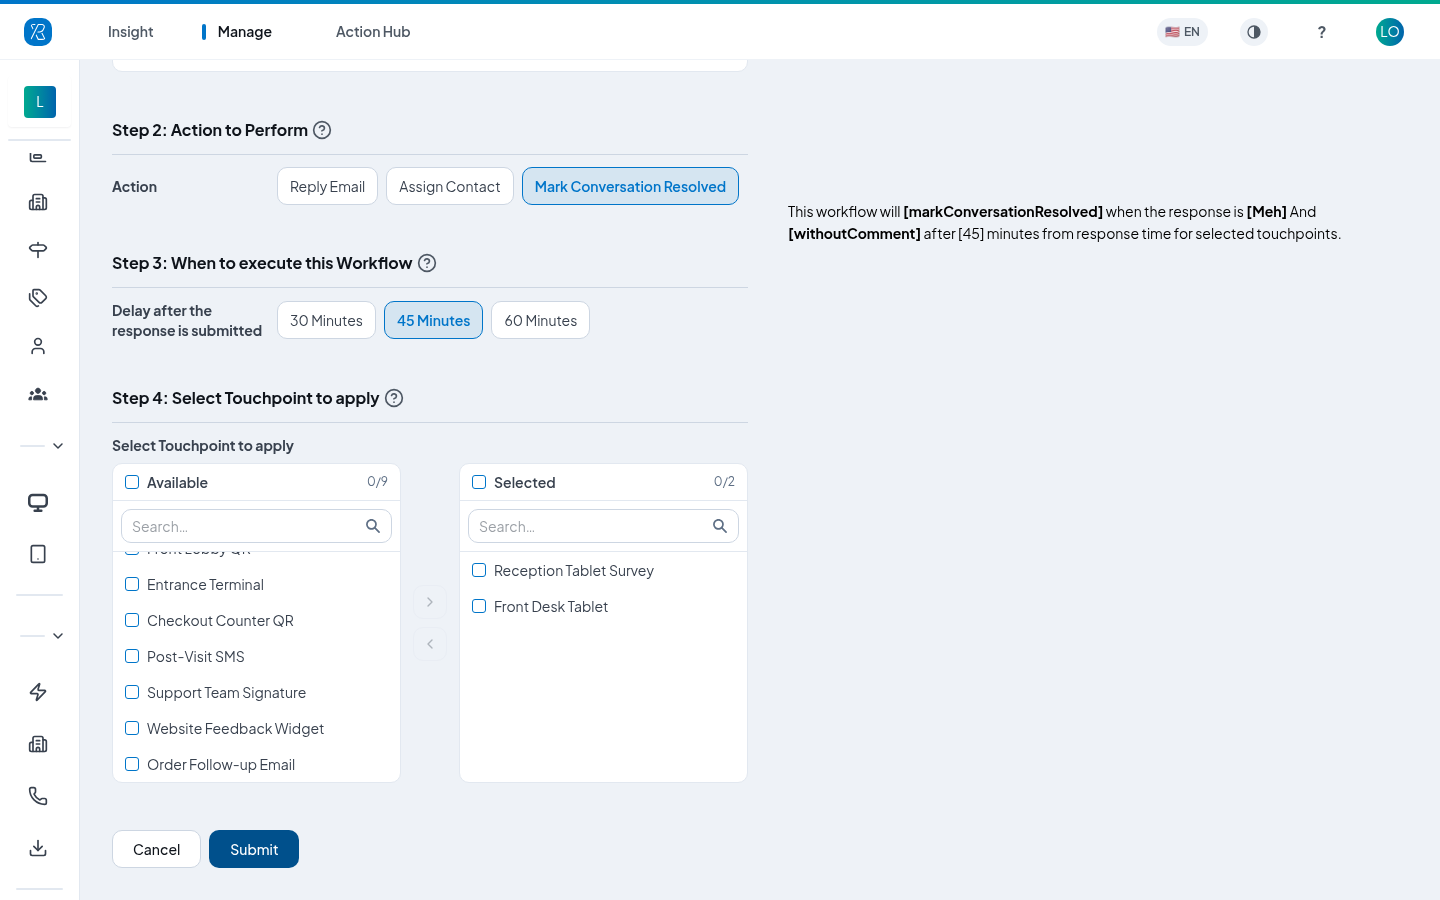
Task: Show help for Step 4: Select Touchpoint
Action: [x=394, y=398]
